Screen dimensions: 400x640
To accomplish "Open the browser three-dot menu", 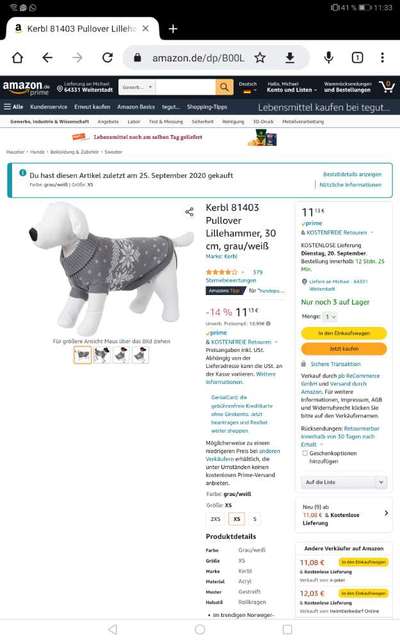I will tap(382, 58).
